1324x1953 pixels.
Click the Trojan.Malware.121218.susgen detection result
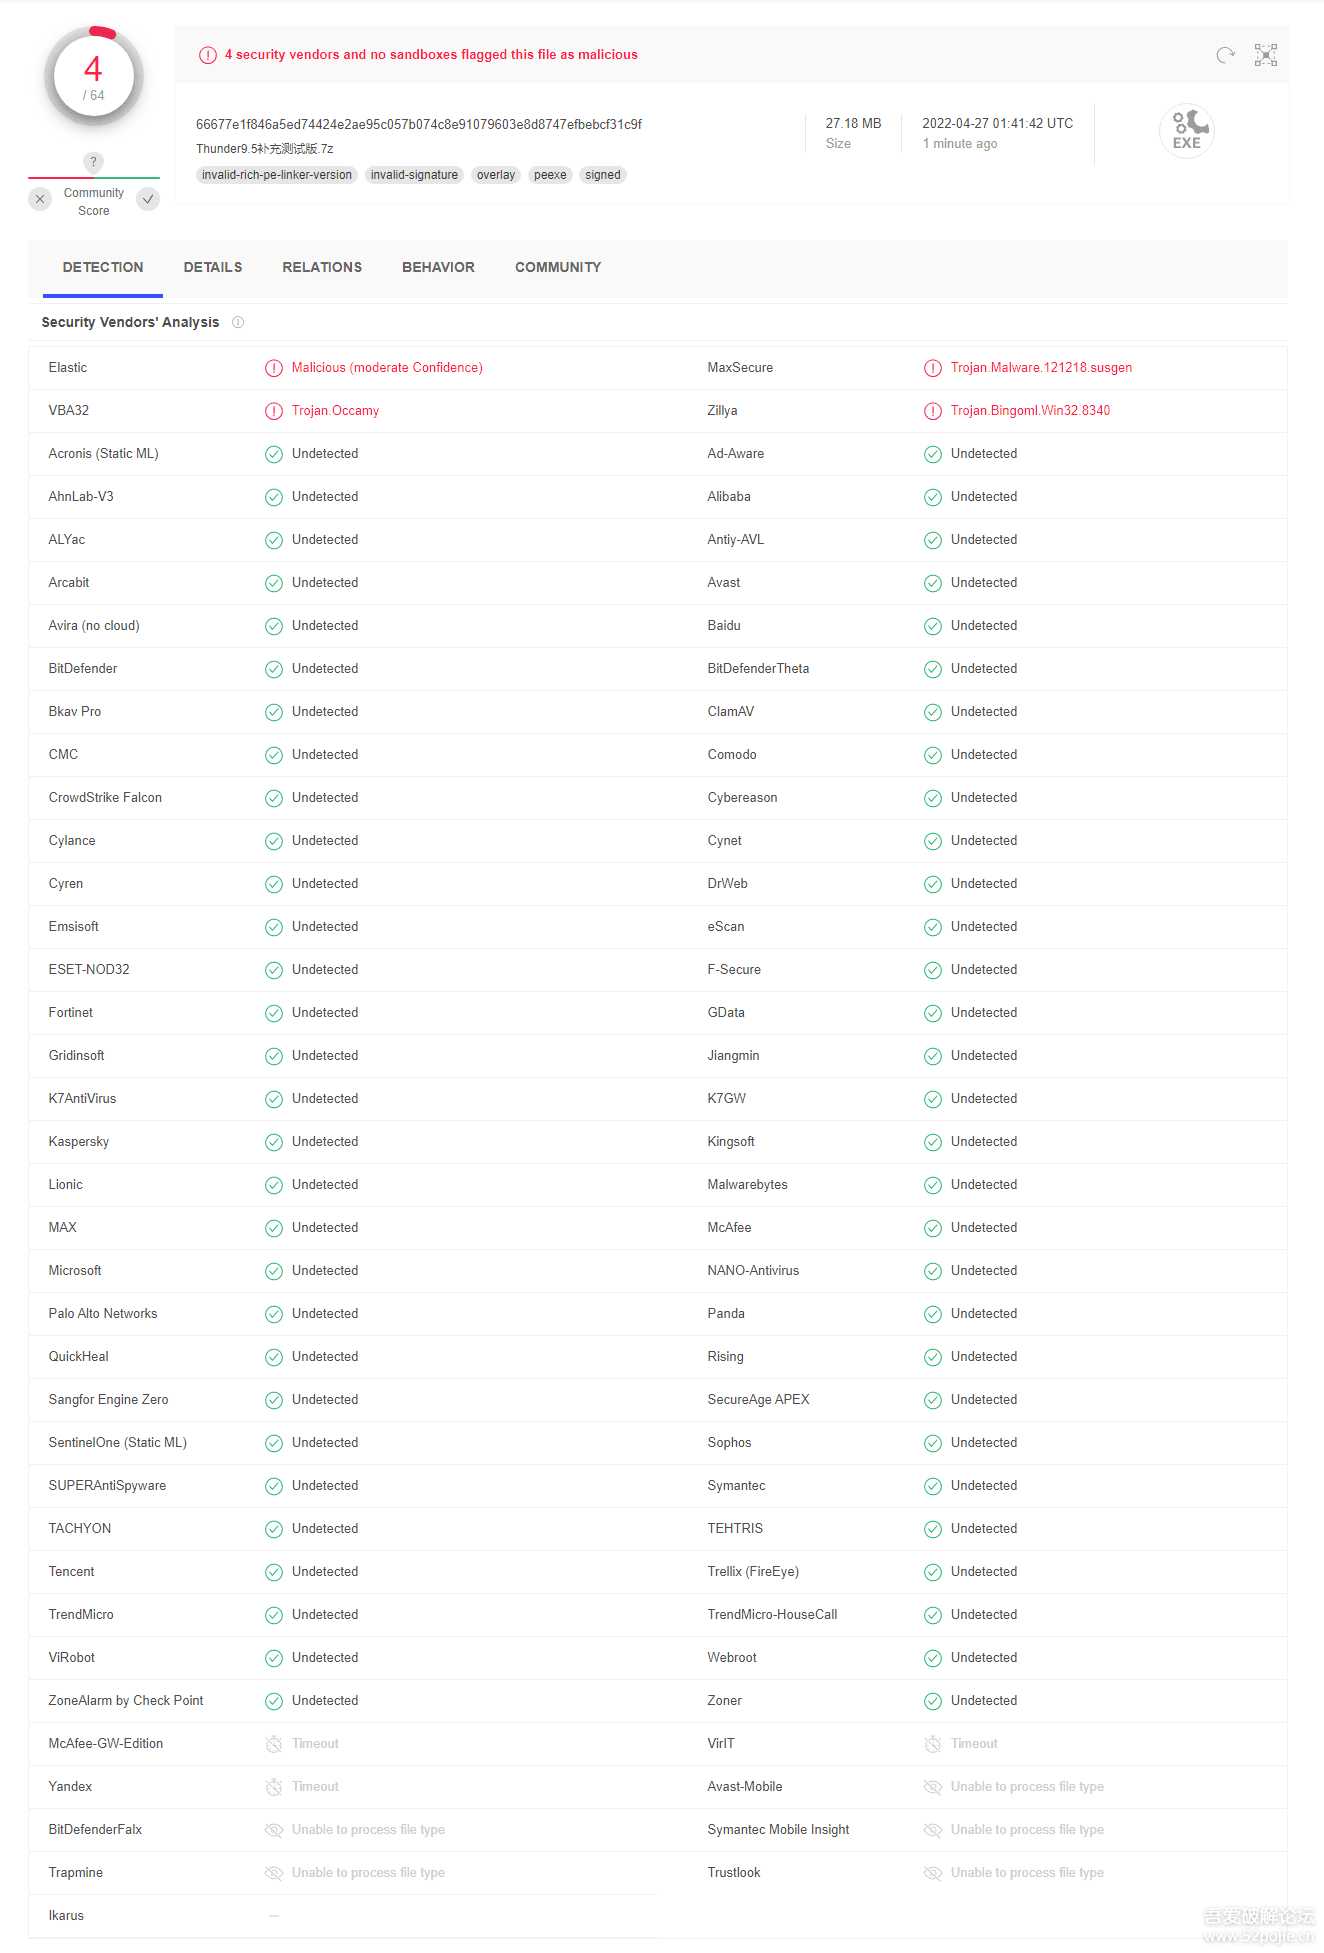[x=1041, y=368]
